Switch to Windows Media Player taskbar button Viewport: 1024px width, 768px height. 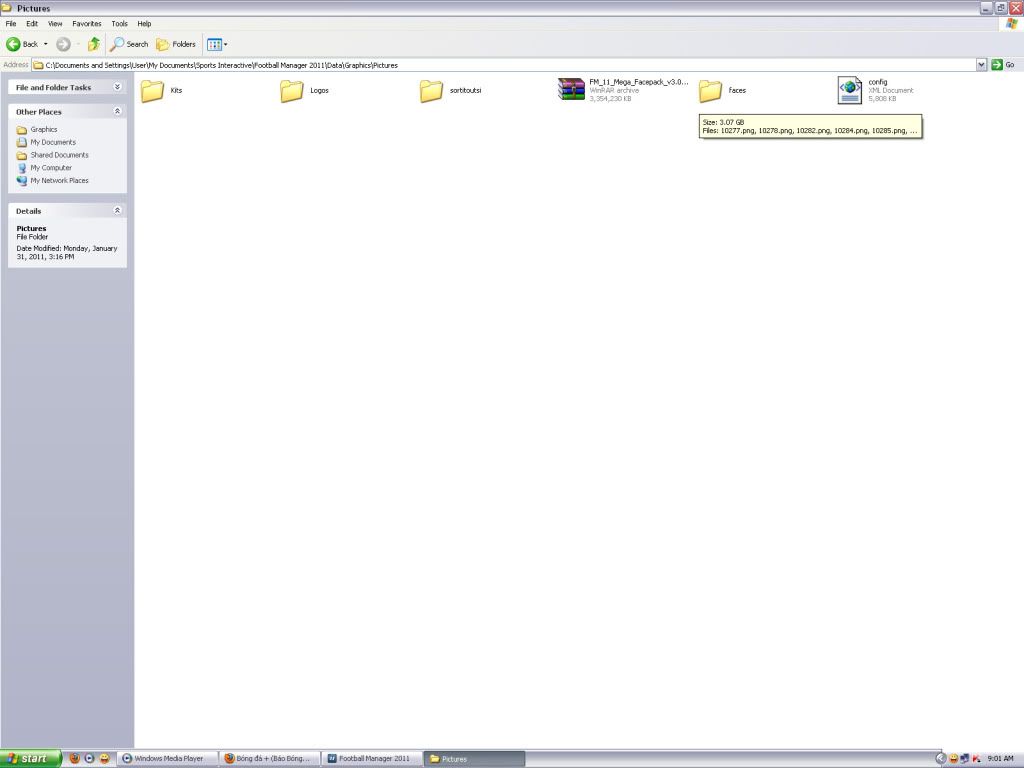point(168,758)
